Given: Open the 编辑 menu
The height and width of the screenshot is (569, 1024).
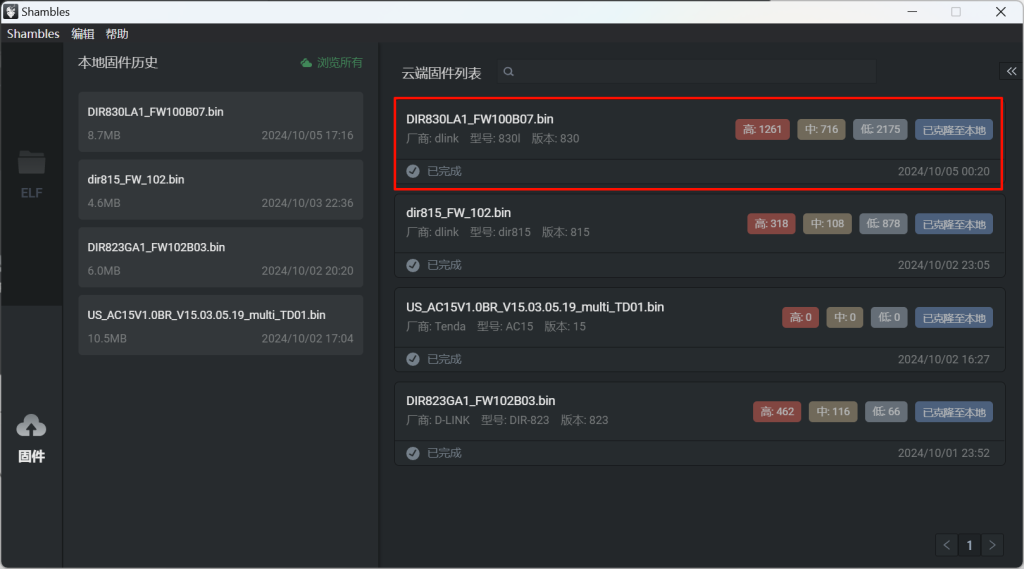Looking at the screenshot, I should pyautogui.click(x=82, y=34).
